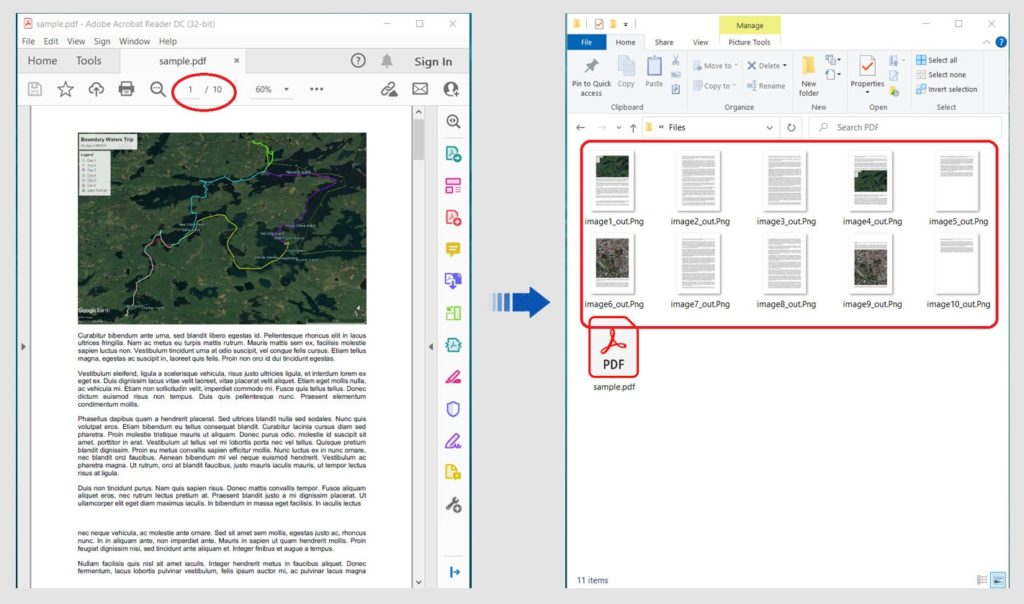Switch to the Picture Tools ribbon tab
The image size is (1024, 604).
(x=748, y=44)
